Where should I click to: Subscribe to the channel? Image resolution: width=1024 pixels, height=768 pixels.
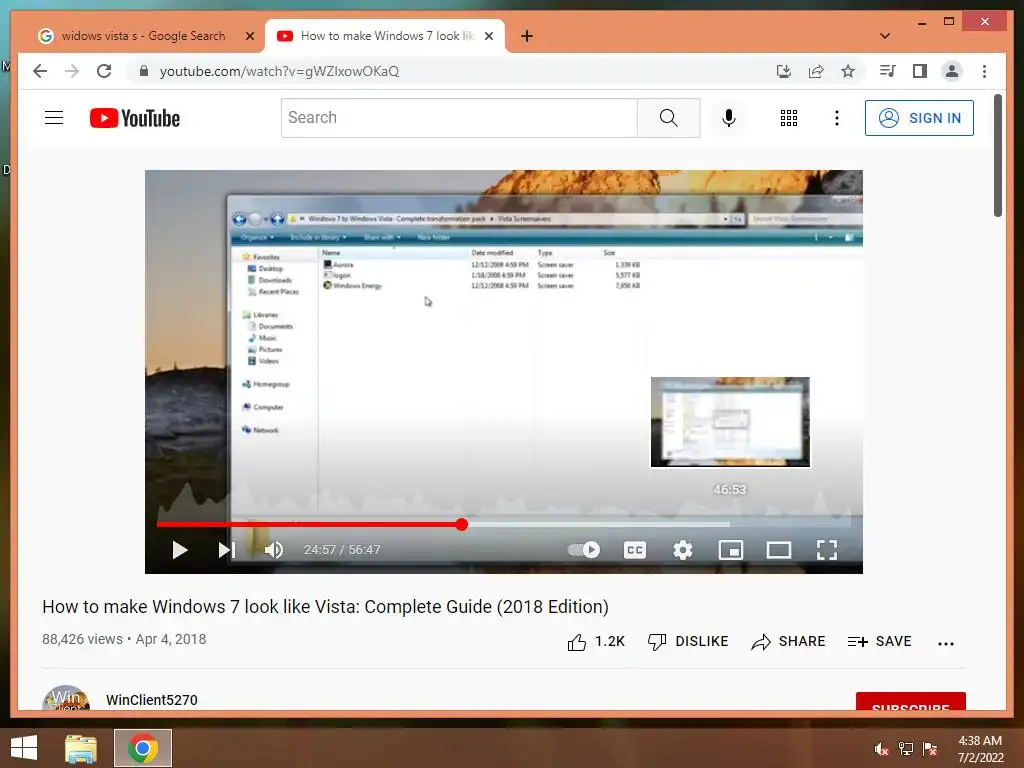910,701
